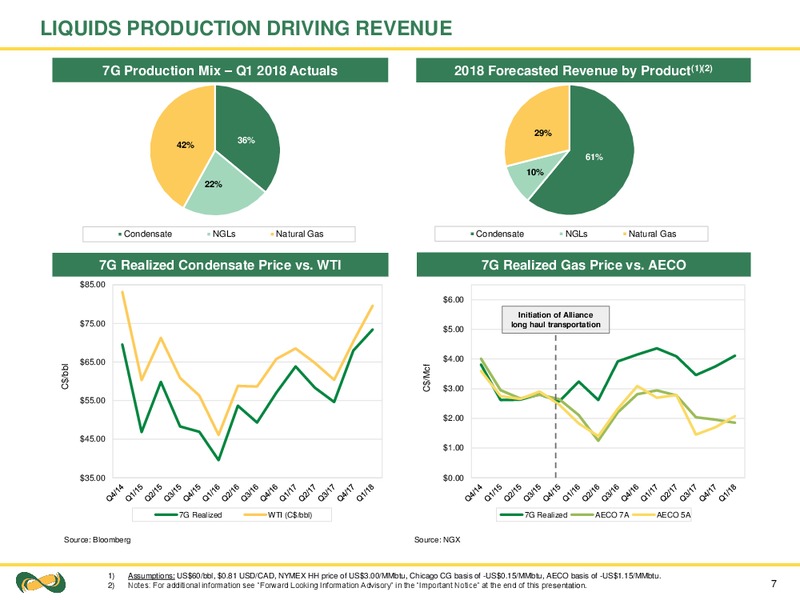
Task: Click the $75.00 axis label on condensate chart
Action: tap(92, 323)
